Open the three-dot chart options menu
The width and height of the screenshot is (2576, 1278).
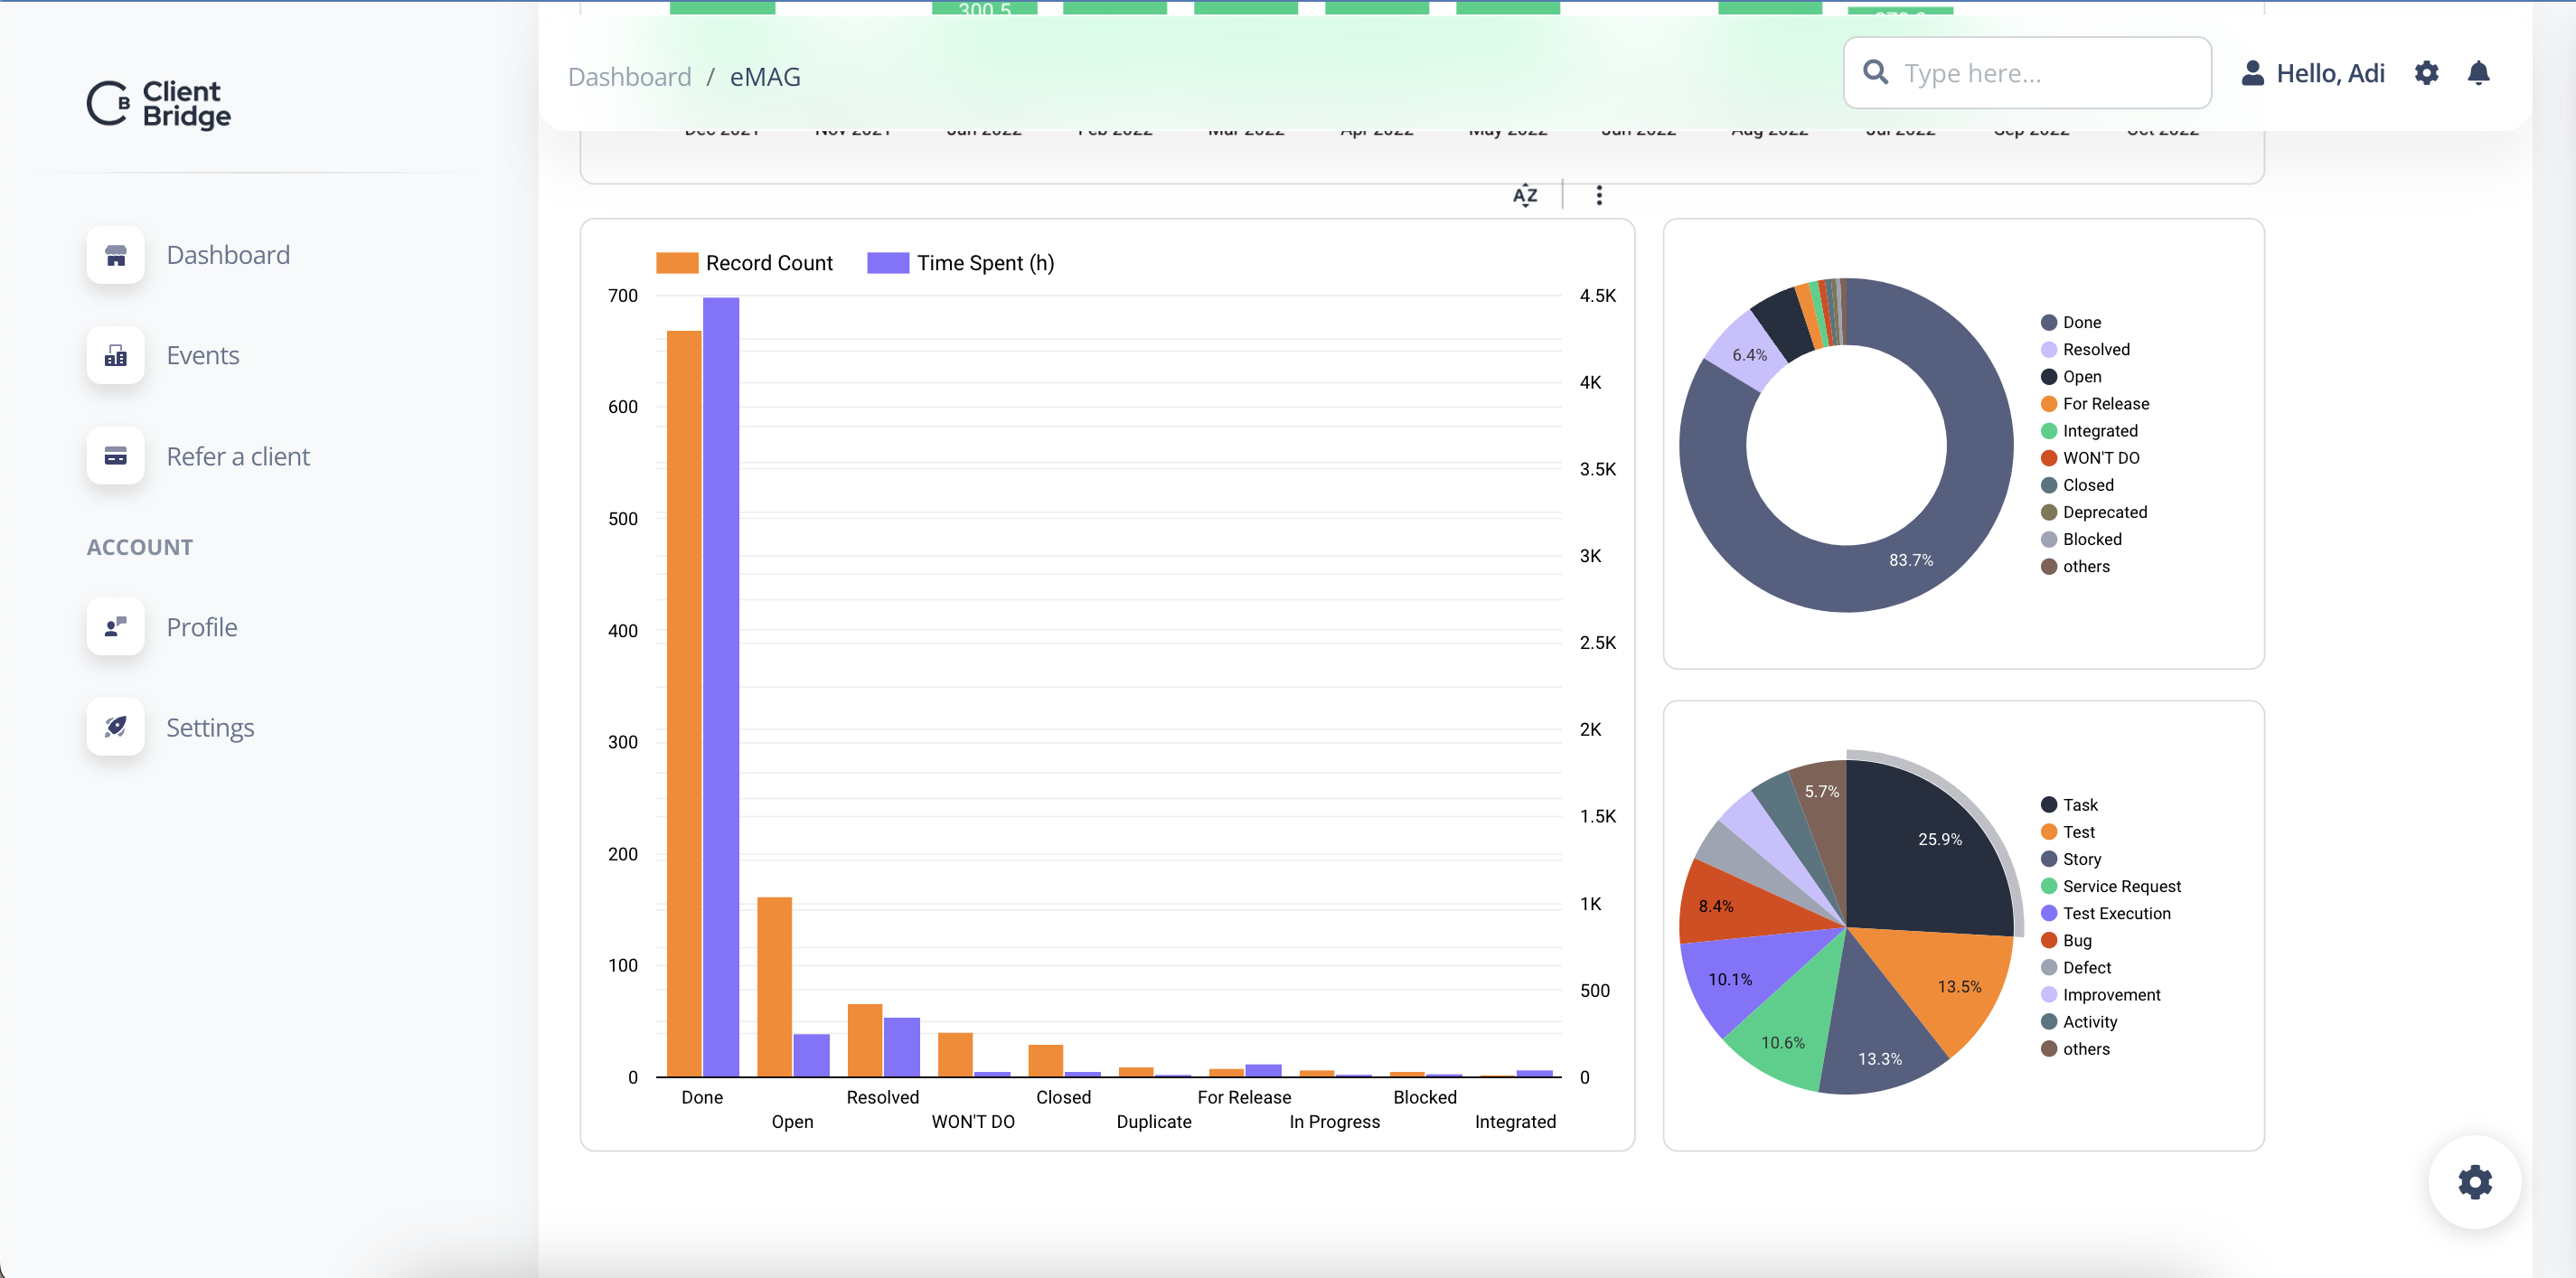click(x=1598, y=195)
